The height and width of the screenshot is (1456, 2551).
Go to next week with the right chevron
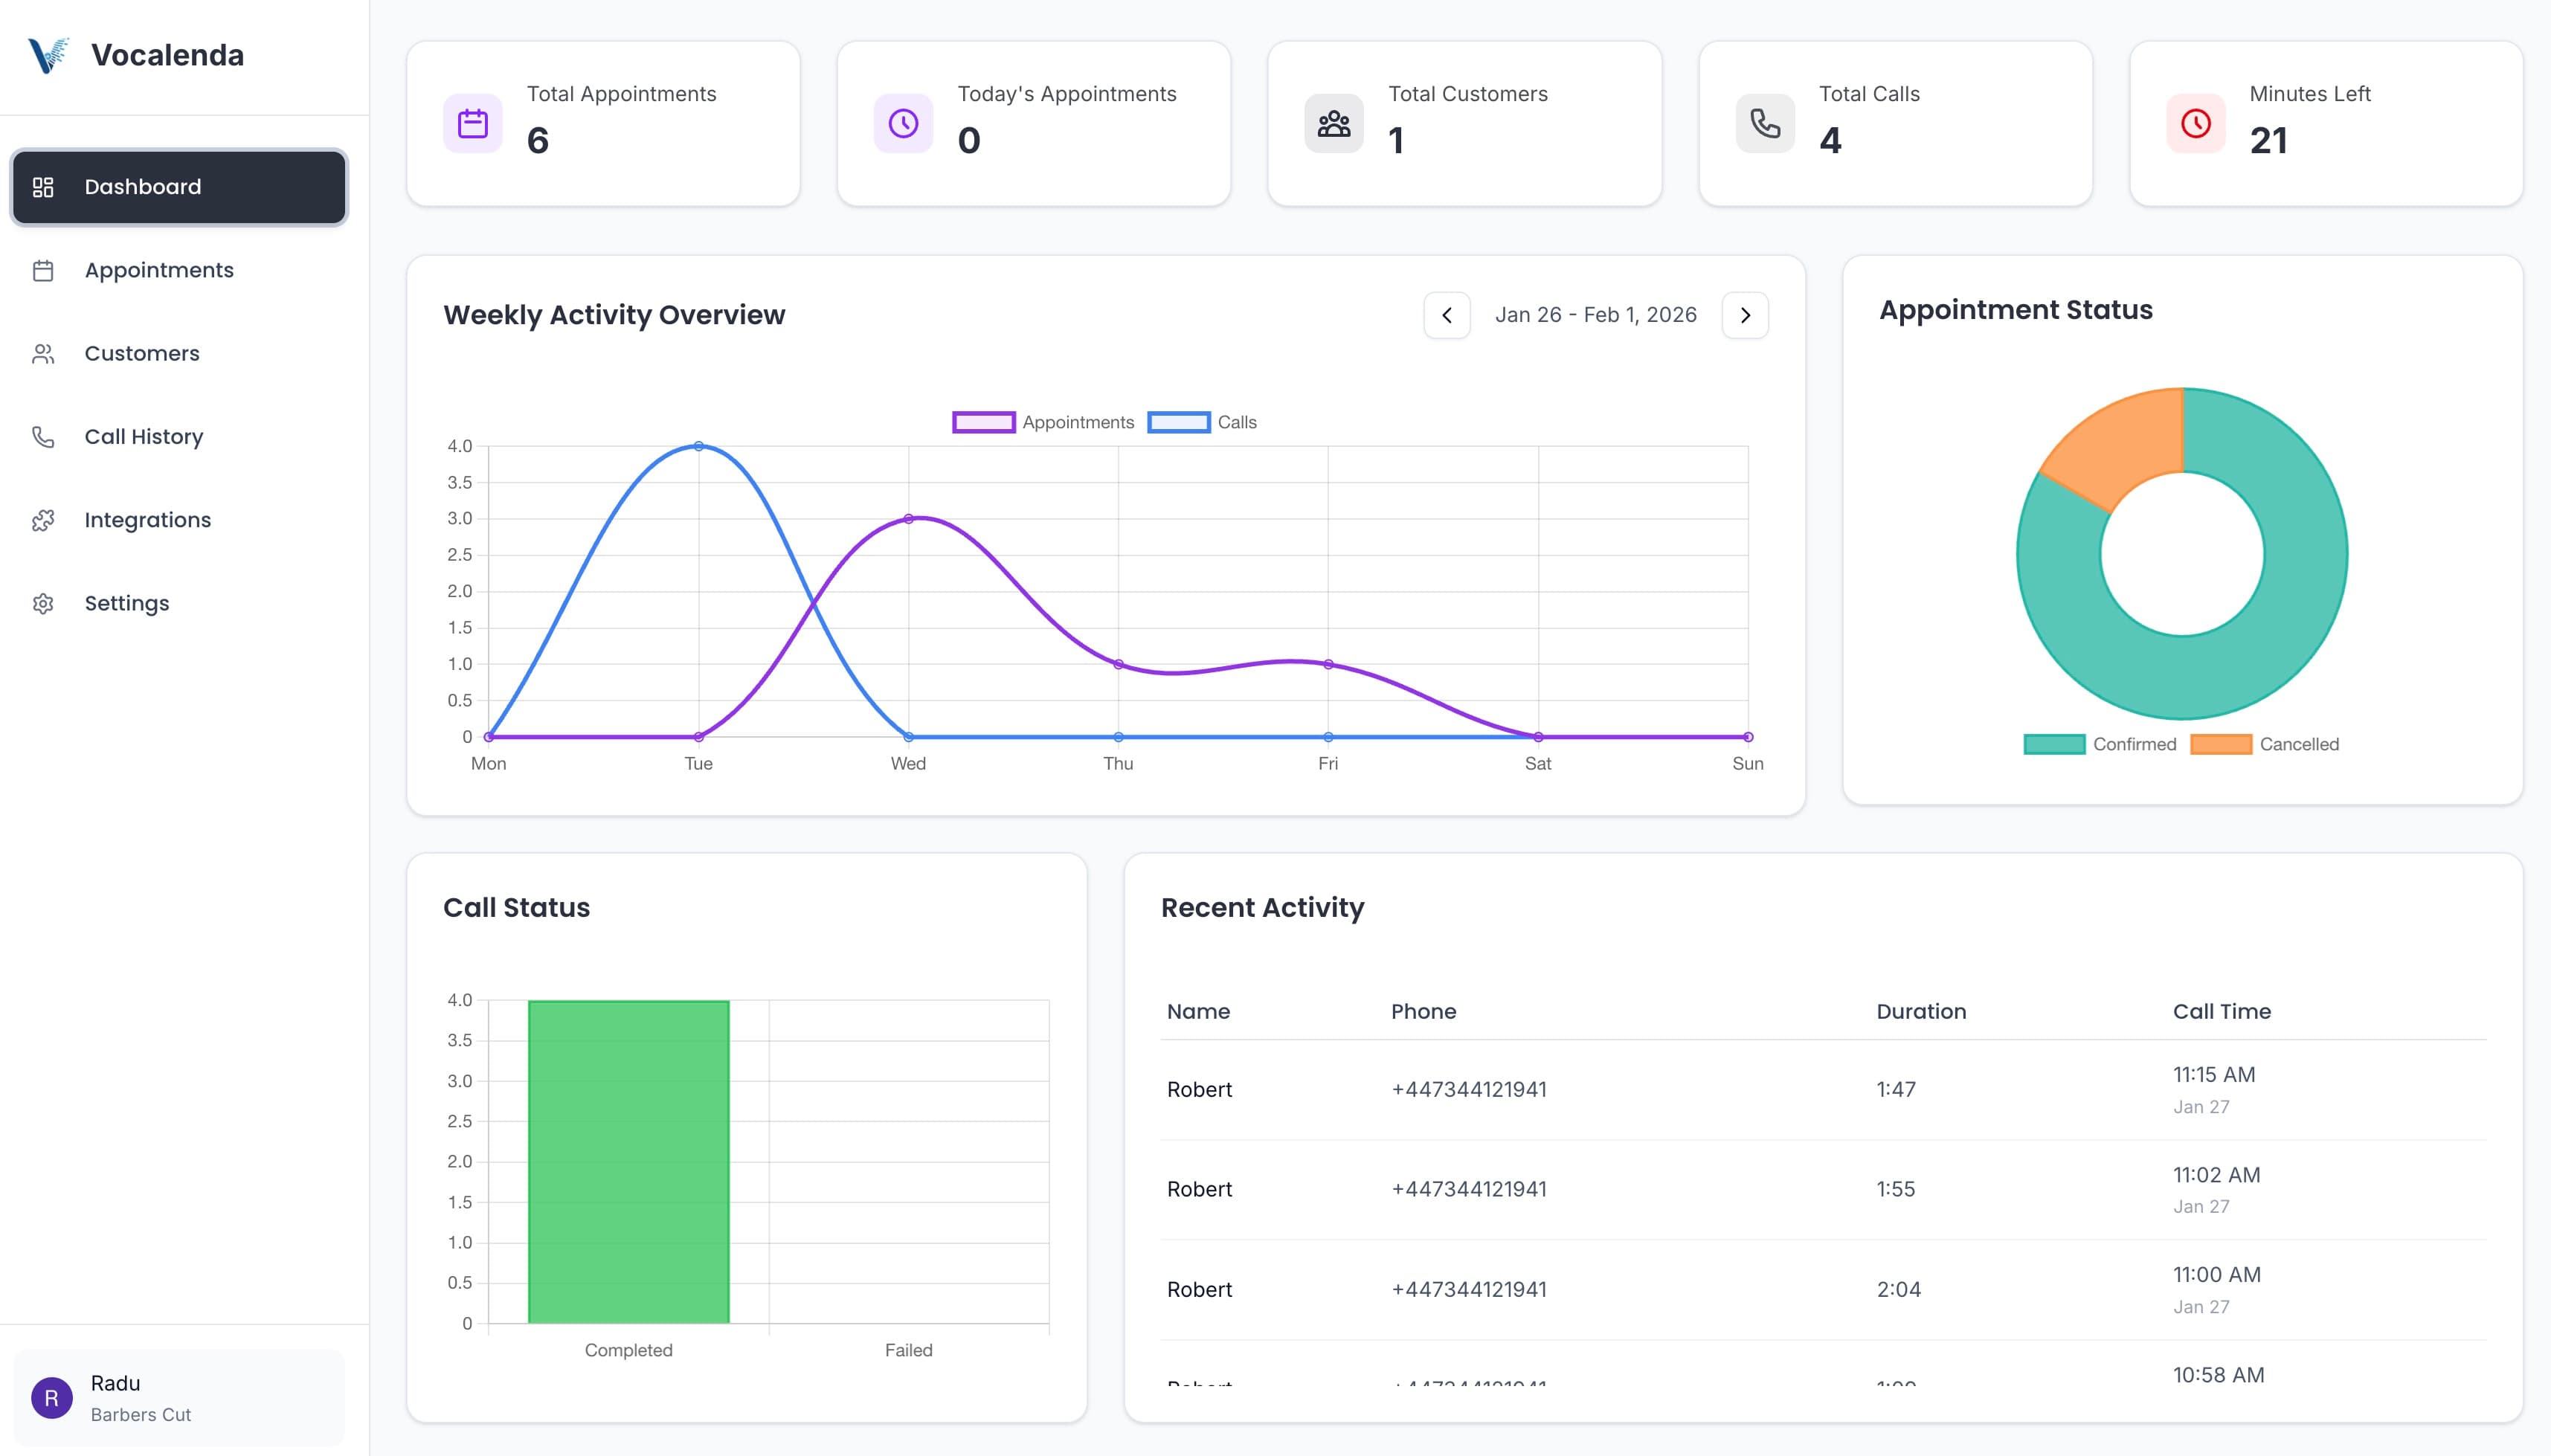[x=1744, y=314]
